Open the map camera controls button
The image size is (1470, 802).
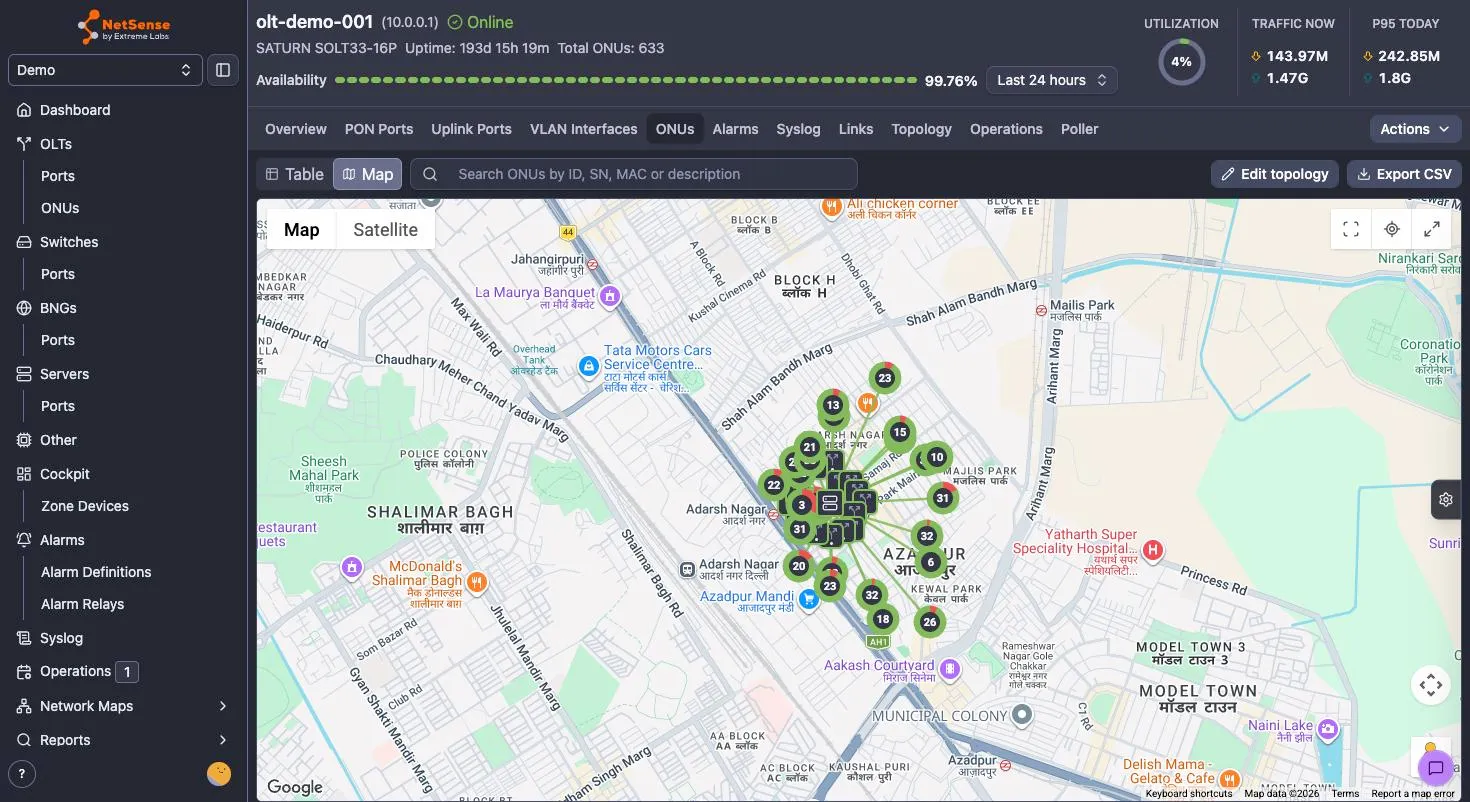tap(1431, 685)
